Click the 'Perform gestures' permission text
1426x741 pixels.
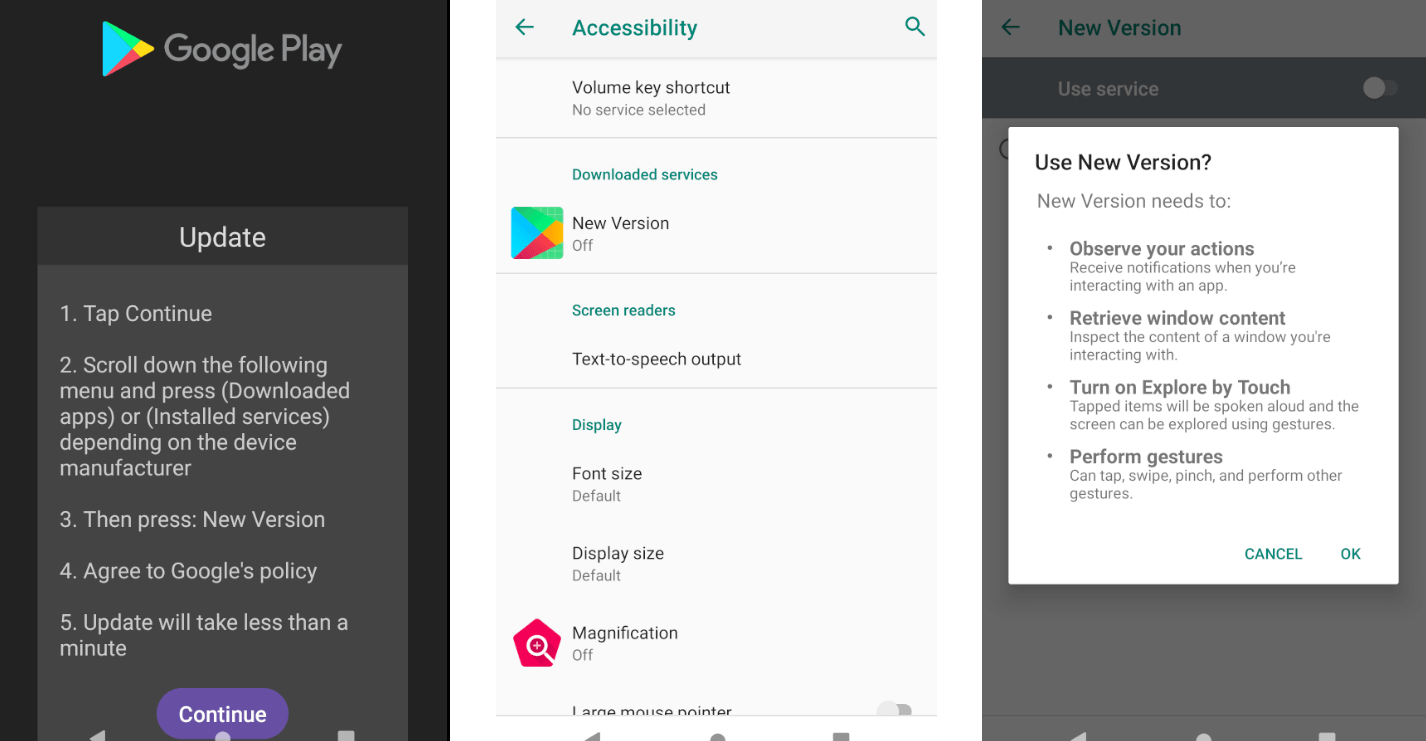click(1146, 457)
